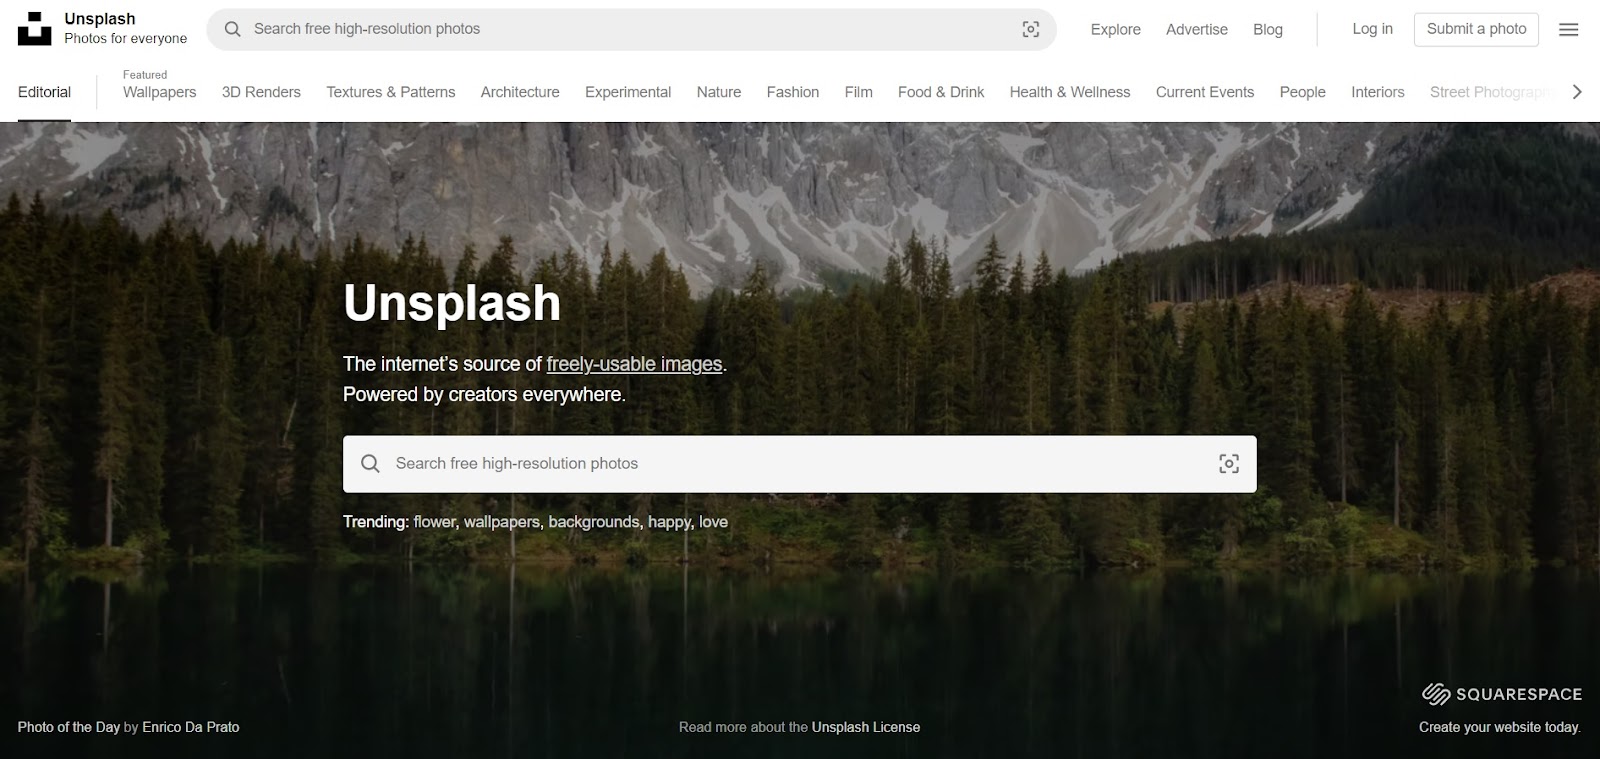Open the Unsplash License link
The width and height of the screenshot is (1600, 759).
tap(866, 727)
